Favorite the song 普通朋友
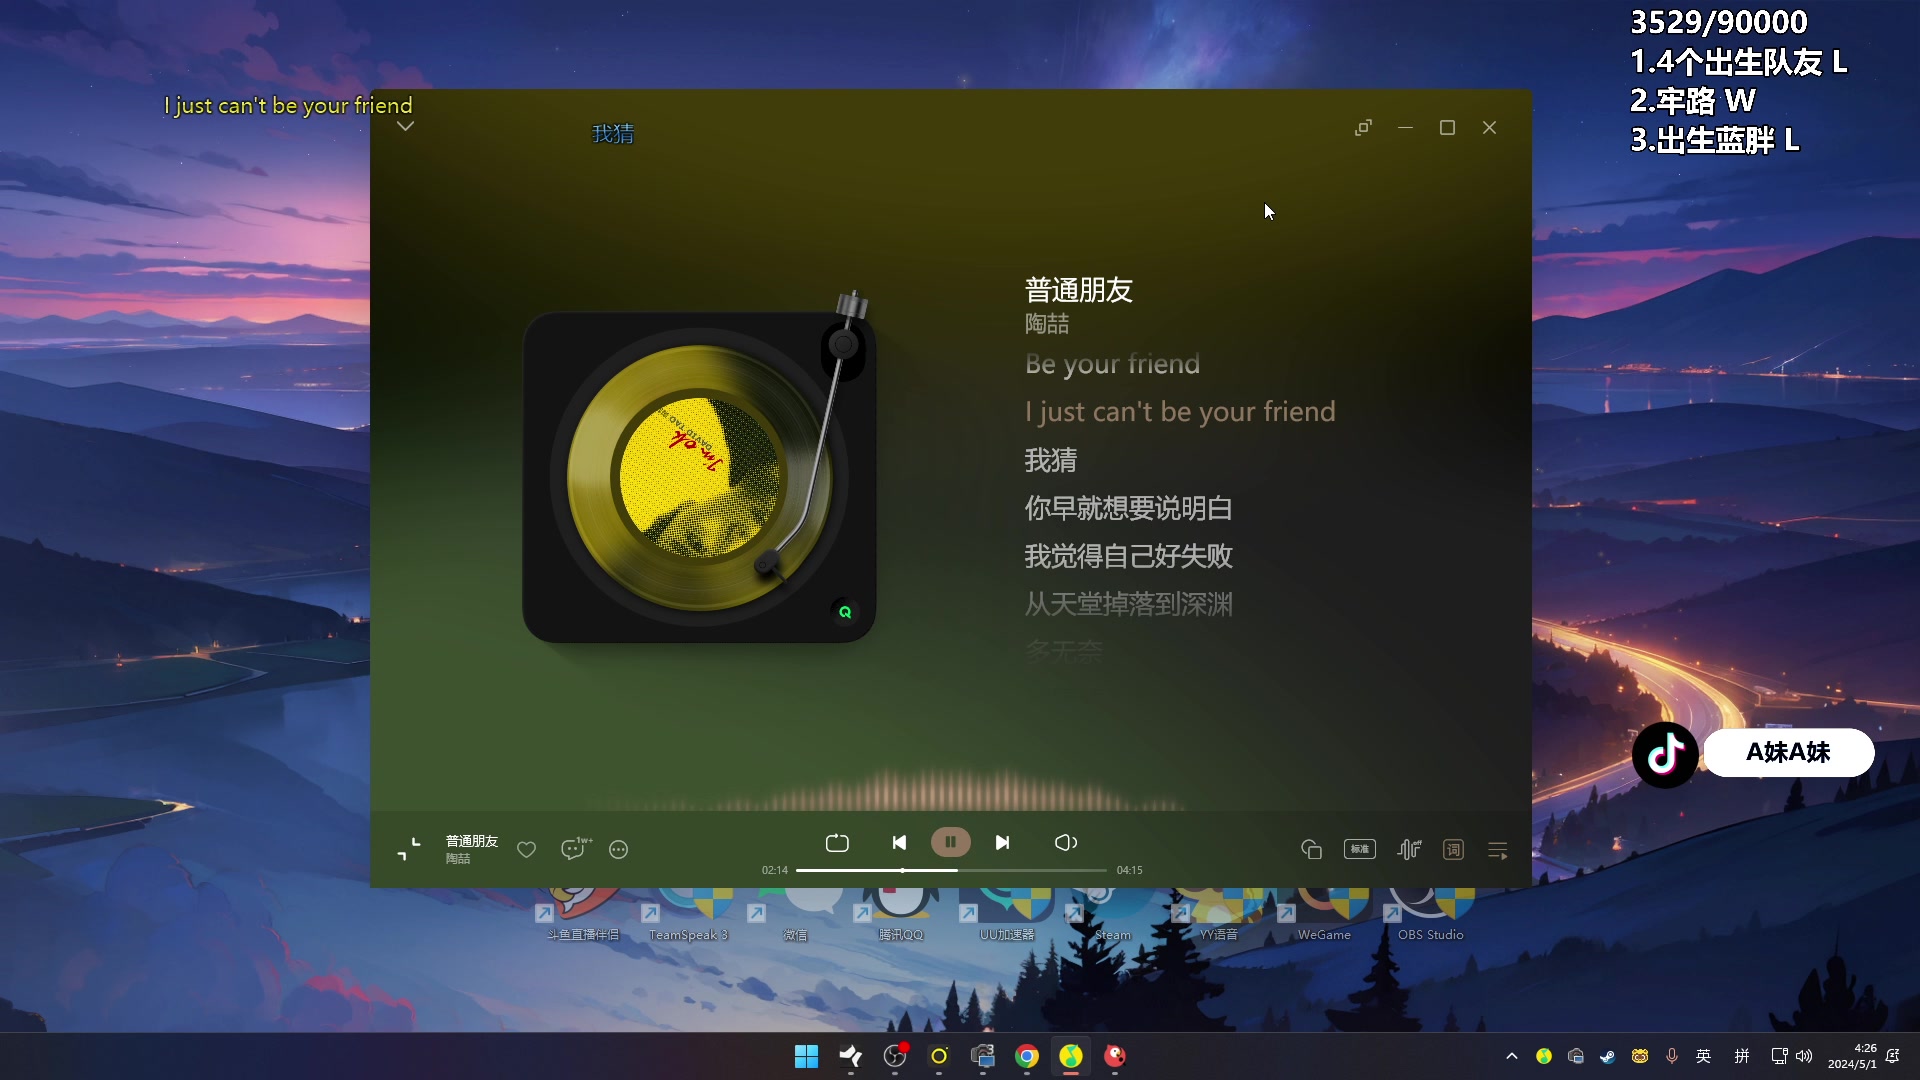 (527, 850)
